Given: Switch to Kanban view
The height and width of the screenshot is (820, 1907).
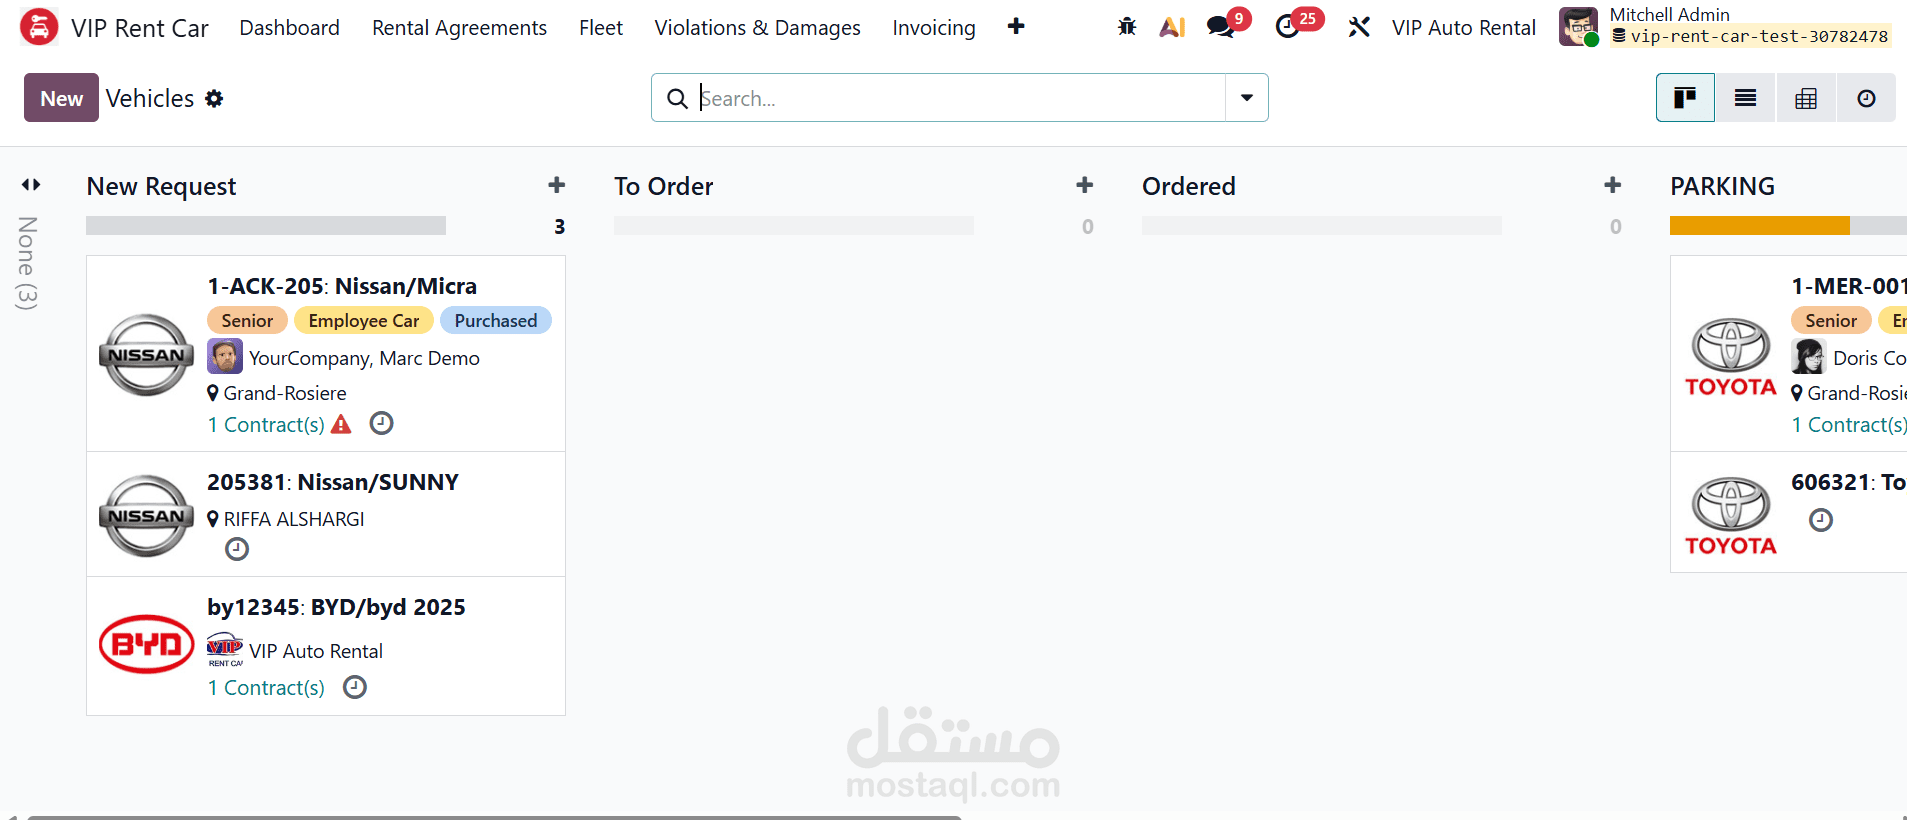Looking at the screenshot, I should coord(1685,98).
